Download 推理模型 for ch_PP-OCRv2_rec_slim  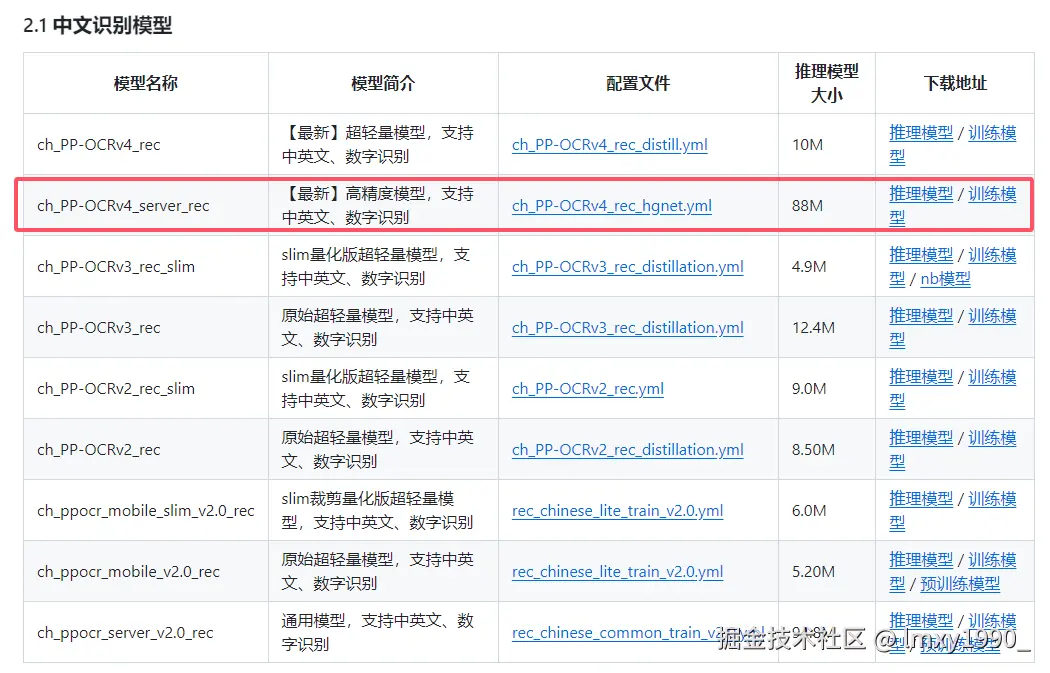tap(921, 376)
